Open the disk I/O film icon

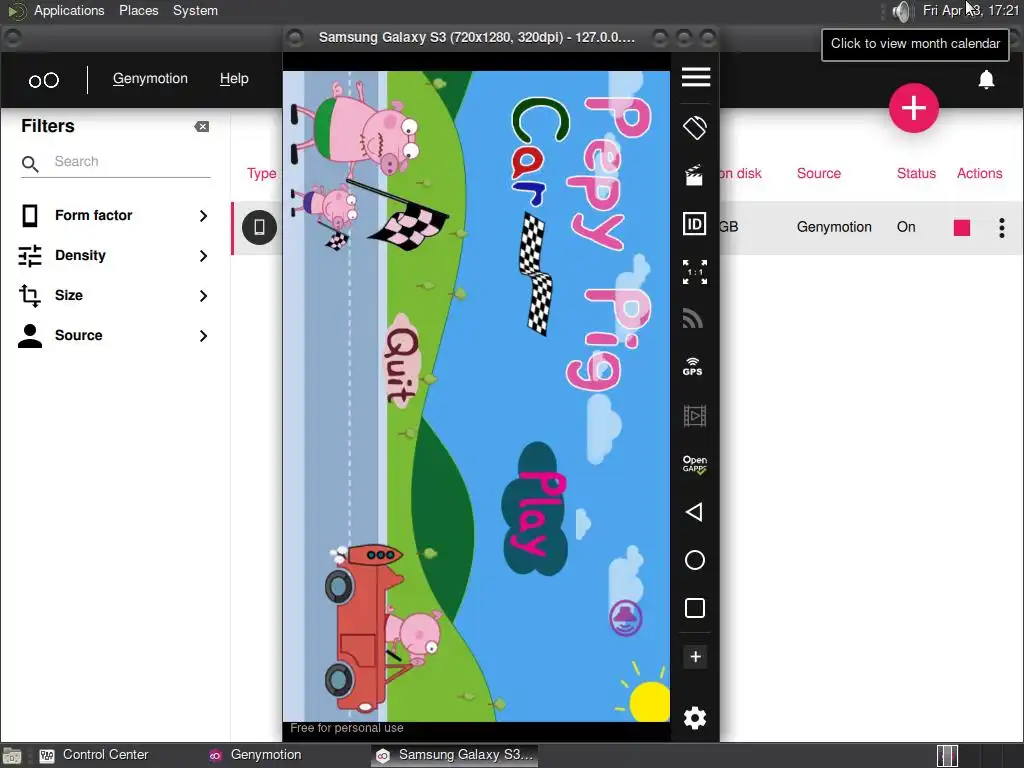pos(695,415)
